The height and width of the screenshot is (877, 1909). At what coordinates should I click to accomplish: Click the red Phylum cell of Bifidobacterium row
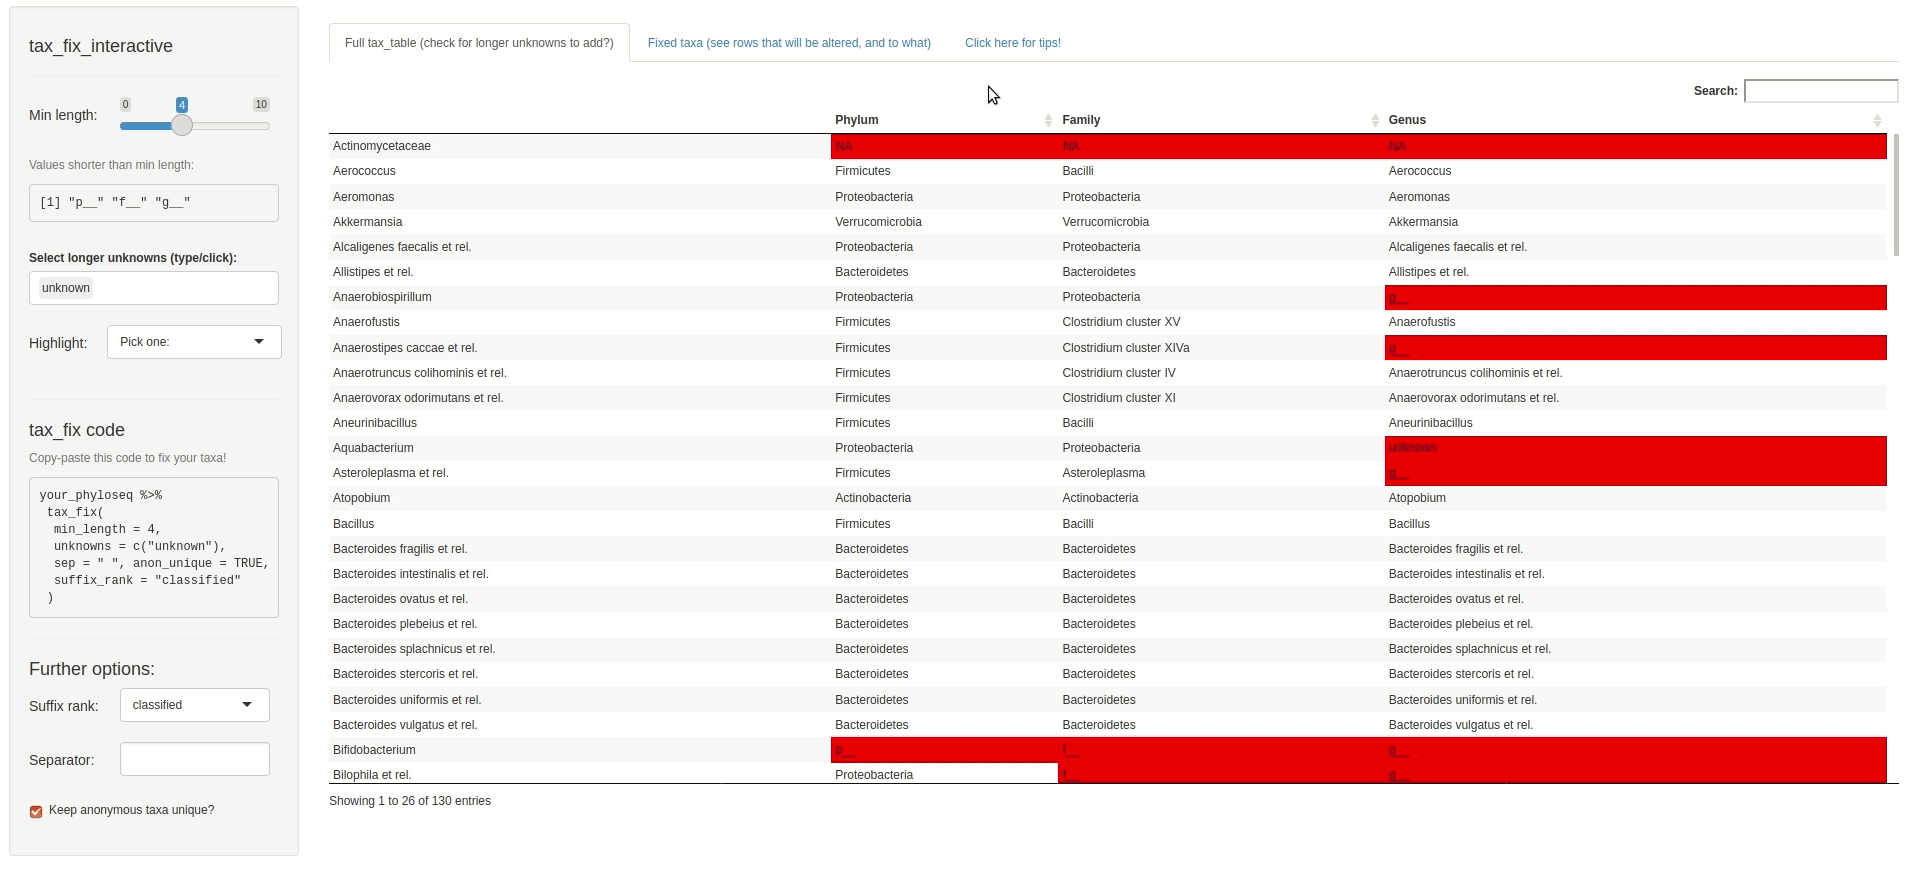[x=944, y=750]
